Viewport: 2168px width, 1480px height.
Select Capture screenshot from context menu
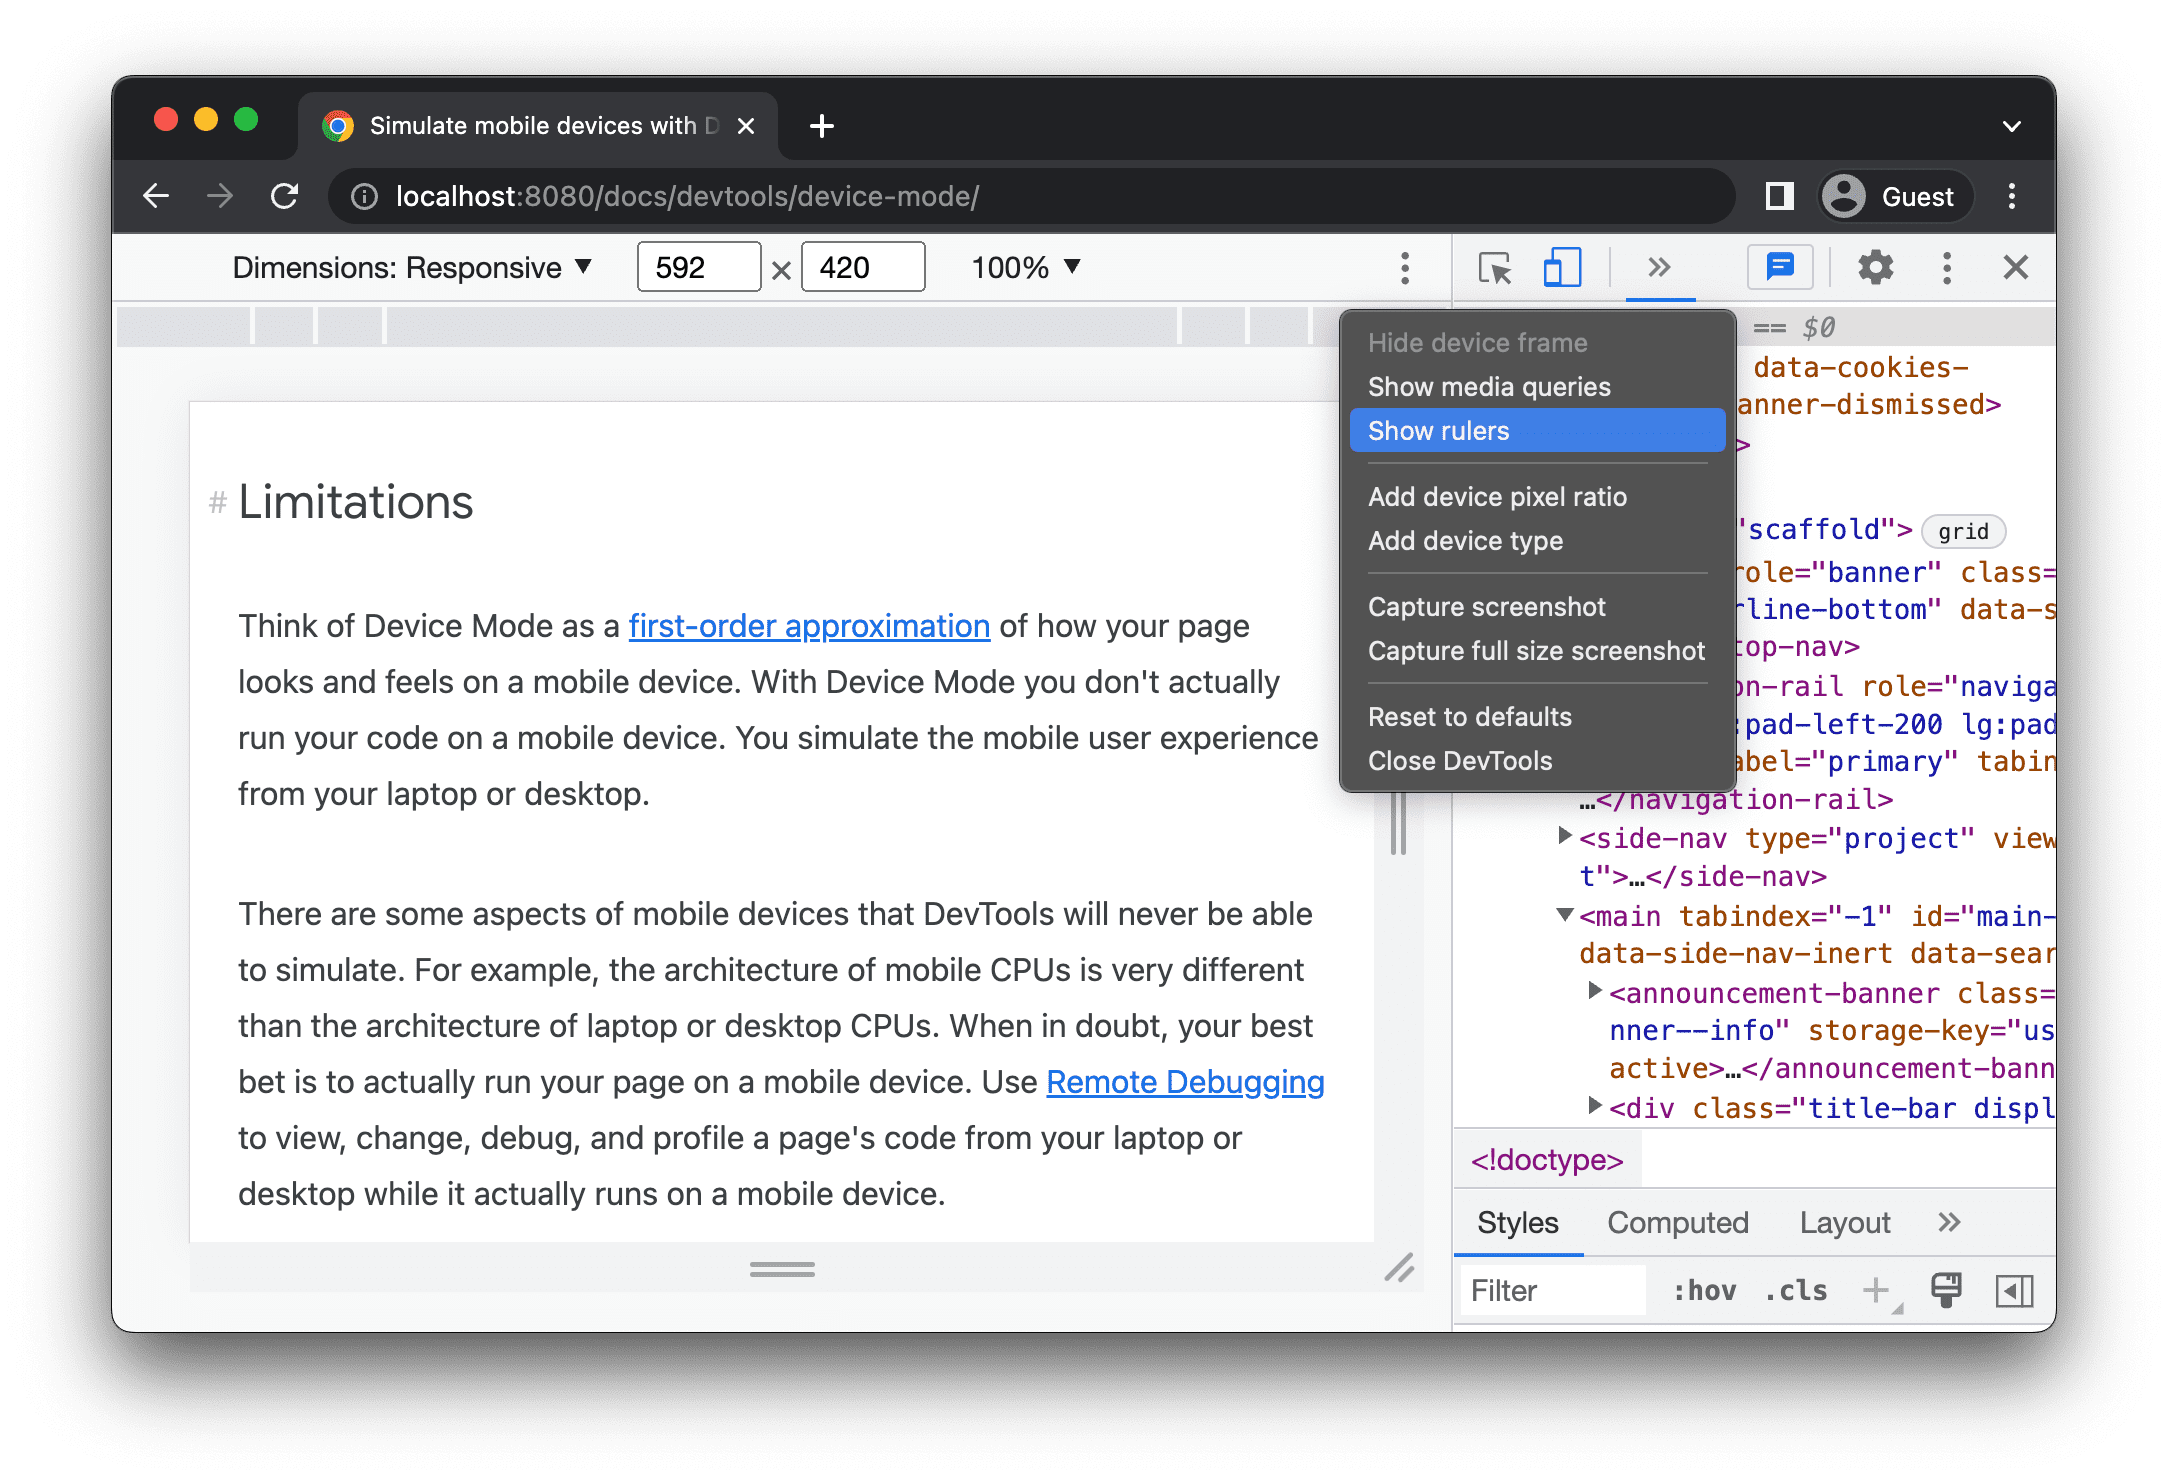click(1483, 607)
